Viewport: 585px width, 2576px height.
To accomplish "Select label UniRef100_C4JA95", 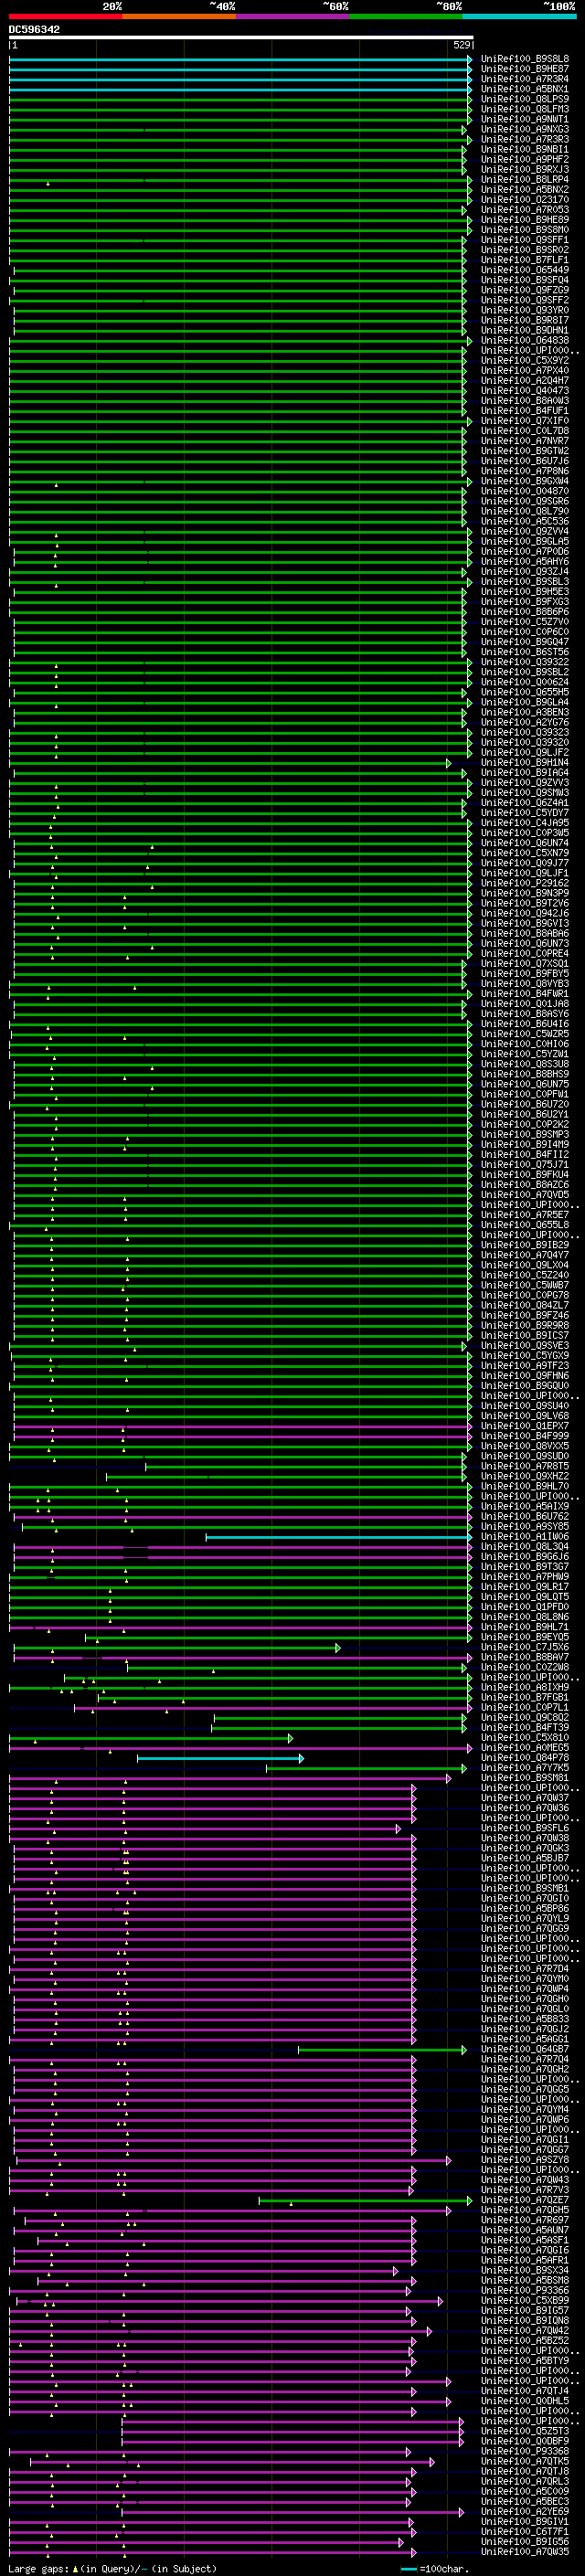I will [x=525, y=823].
